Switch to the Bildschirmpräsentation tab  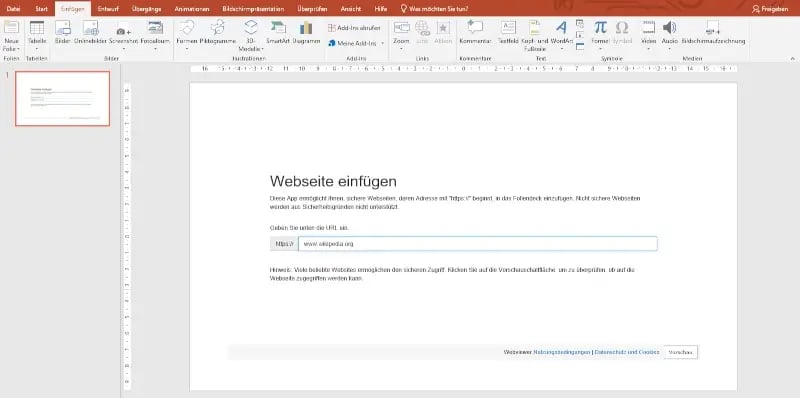pos(253,9)
